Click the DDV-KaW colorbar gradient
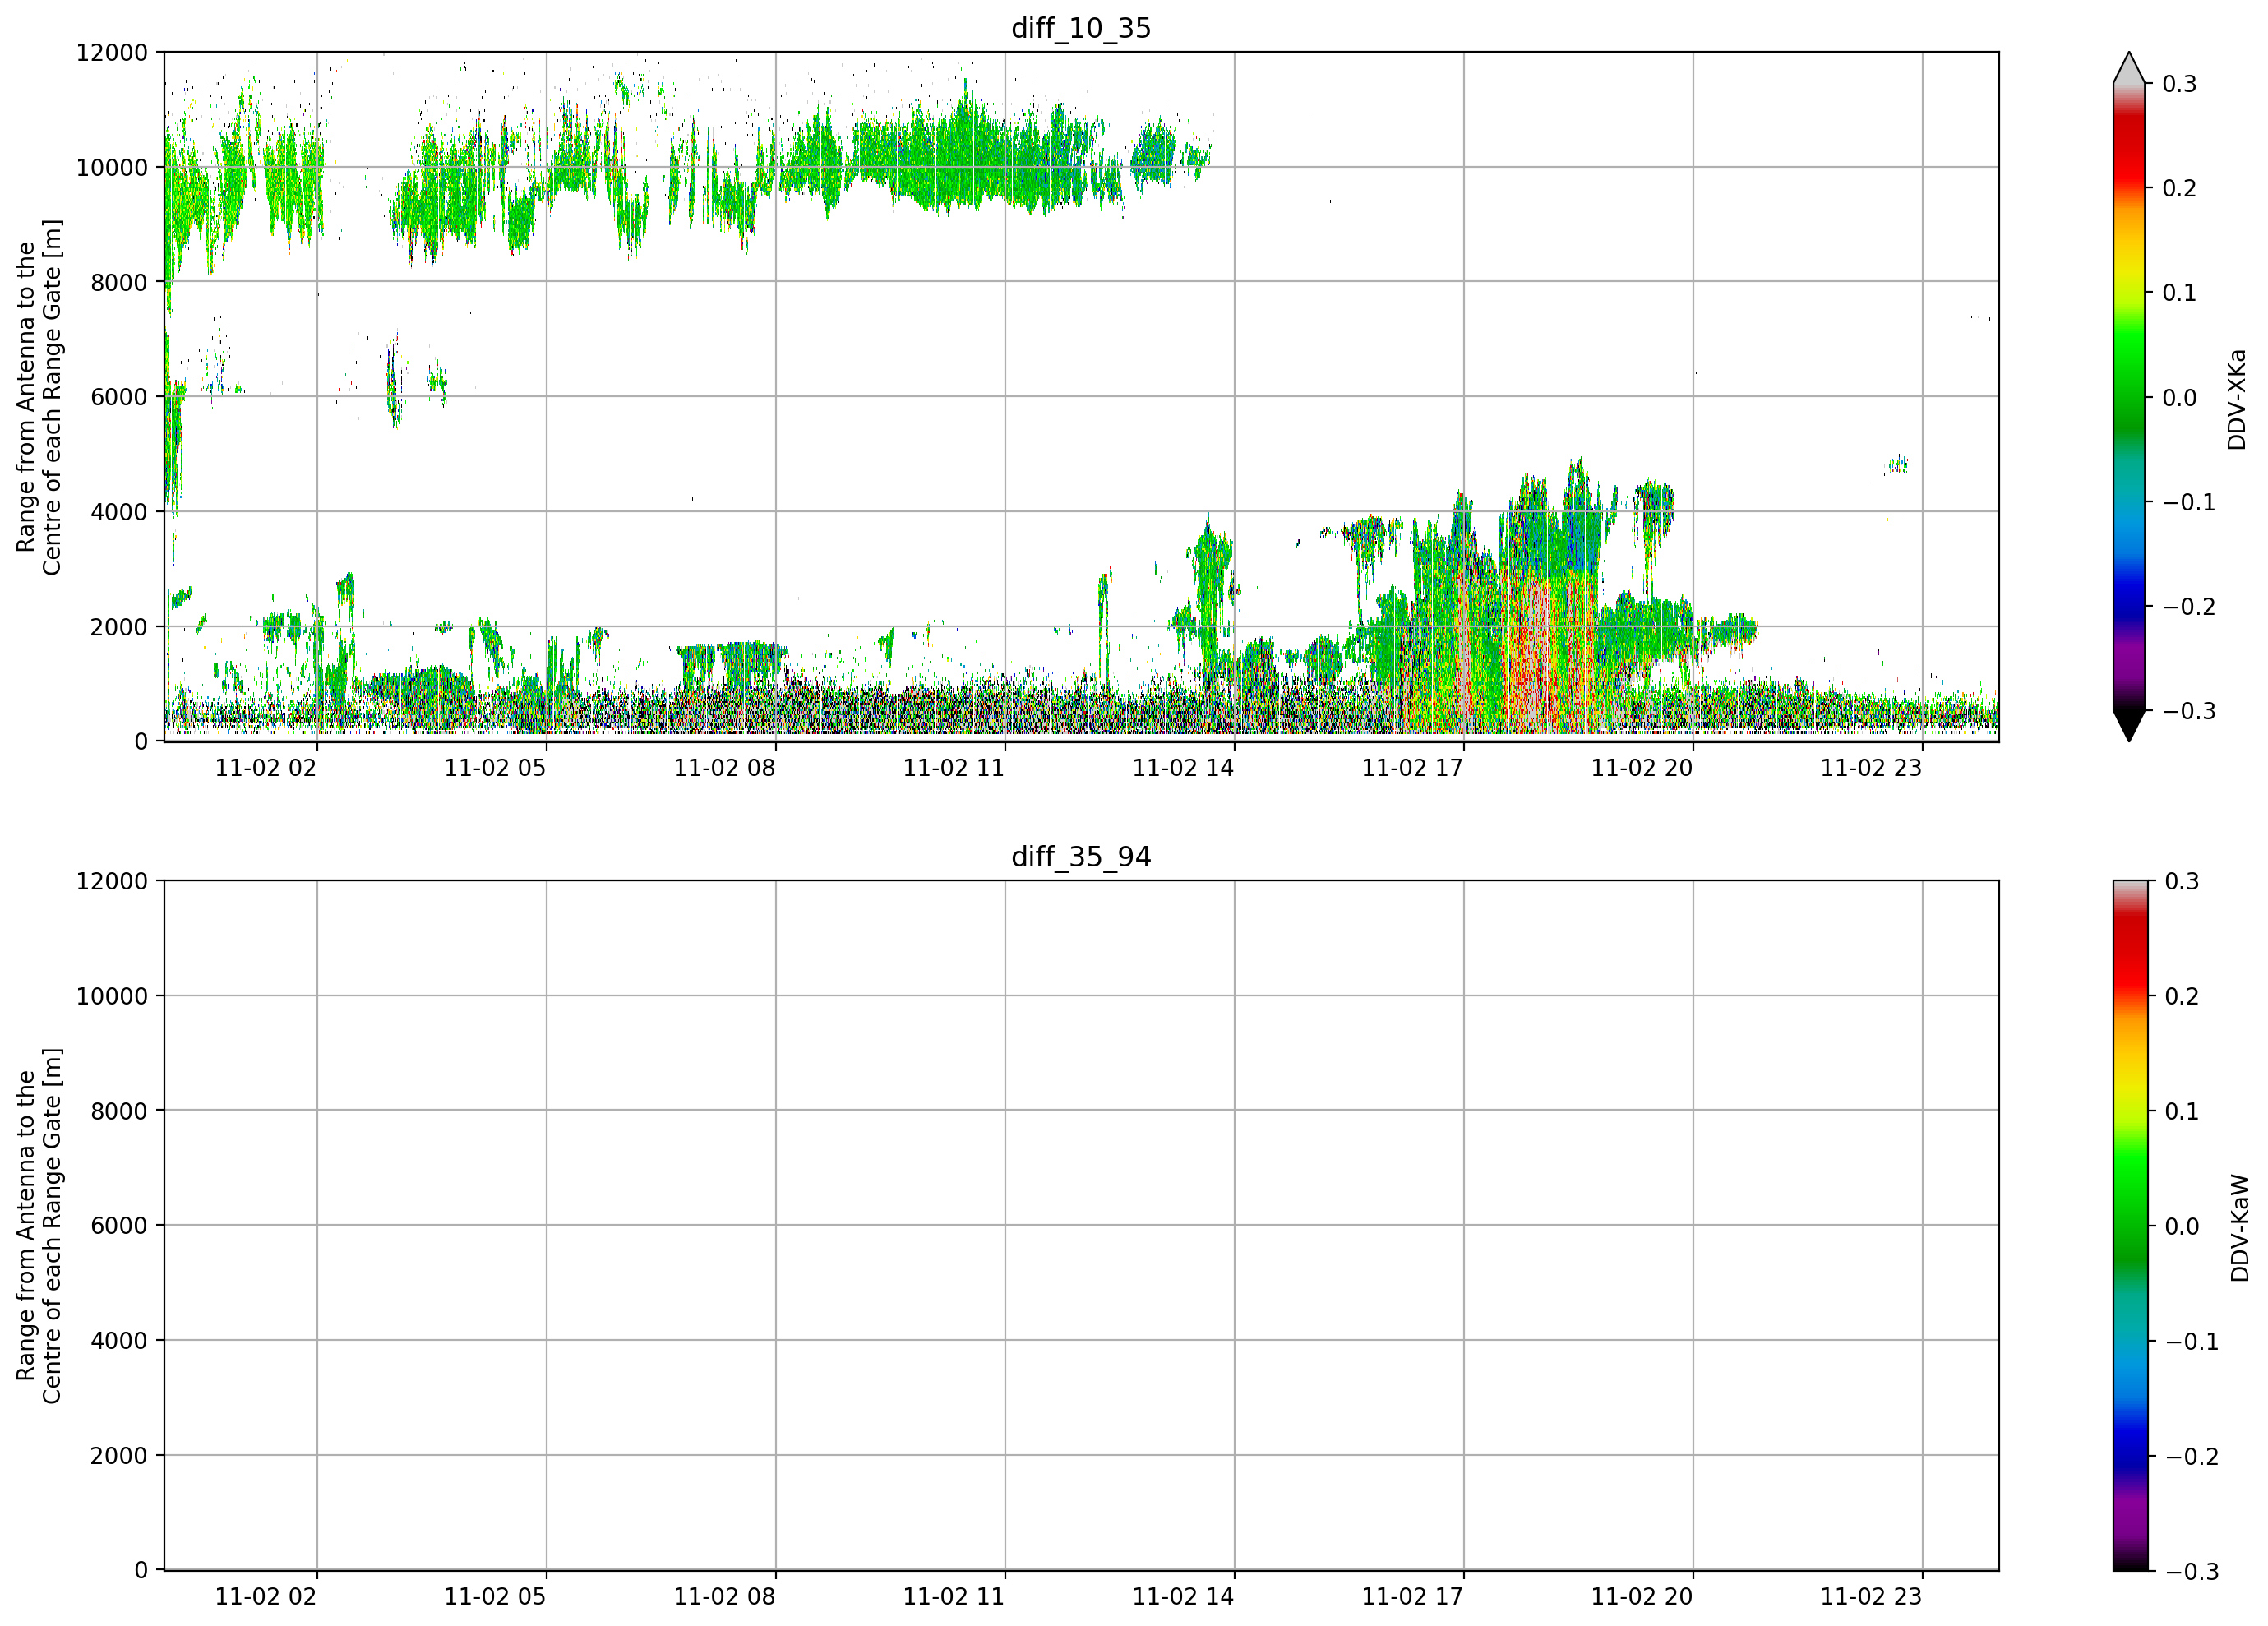Image resolution: width=2268 pixels, height=1626 pixels. (2130, 1226)
